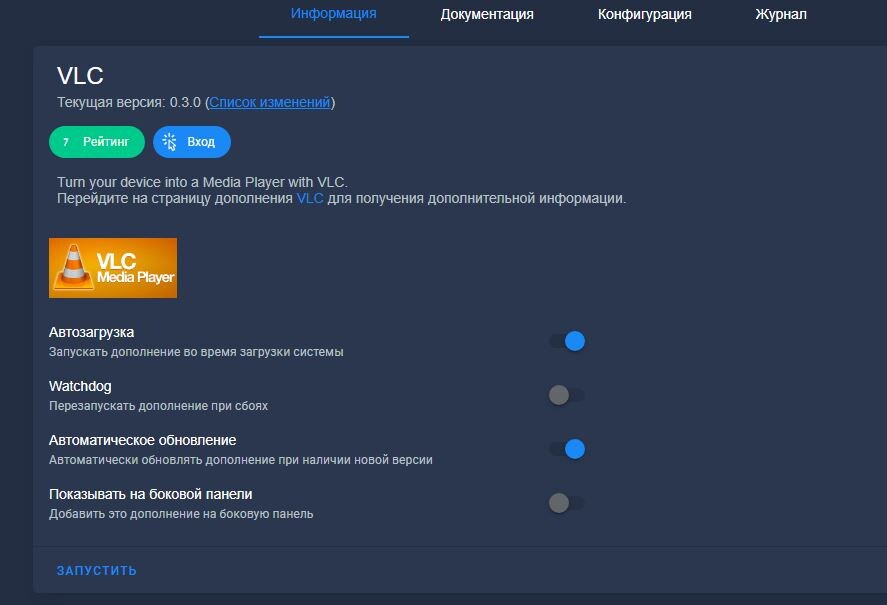Click 'Запускать дополнение во время загрузки системы' description

pos(196,352)
